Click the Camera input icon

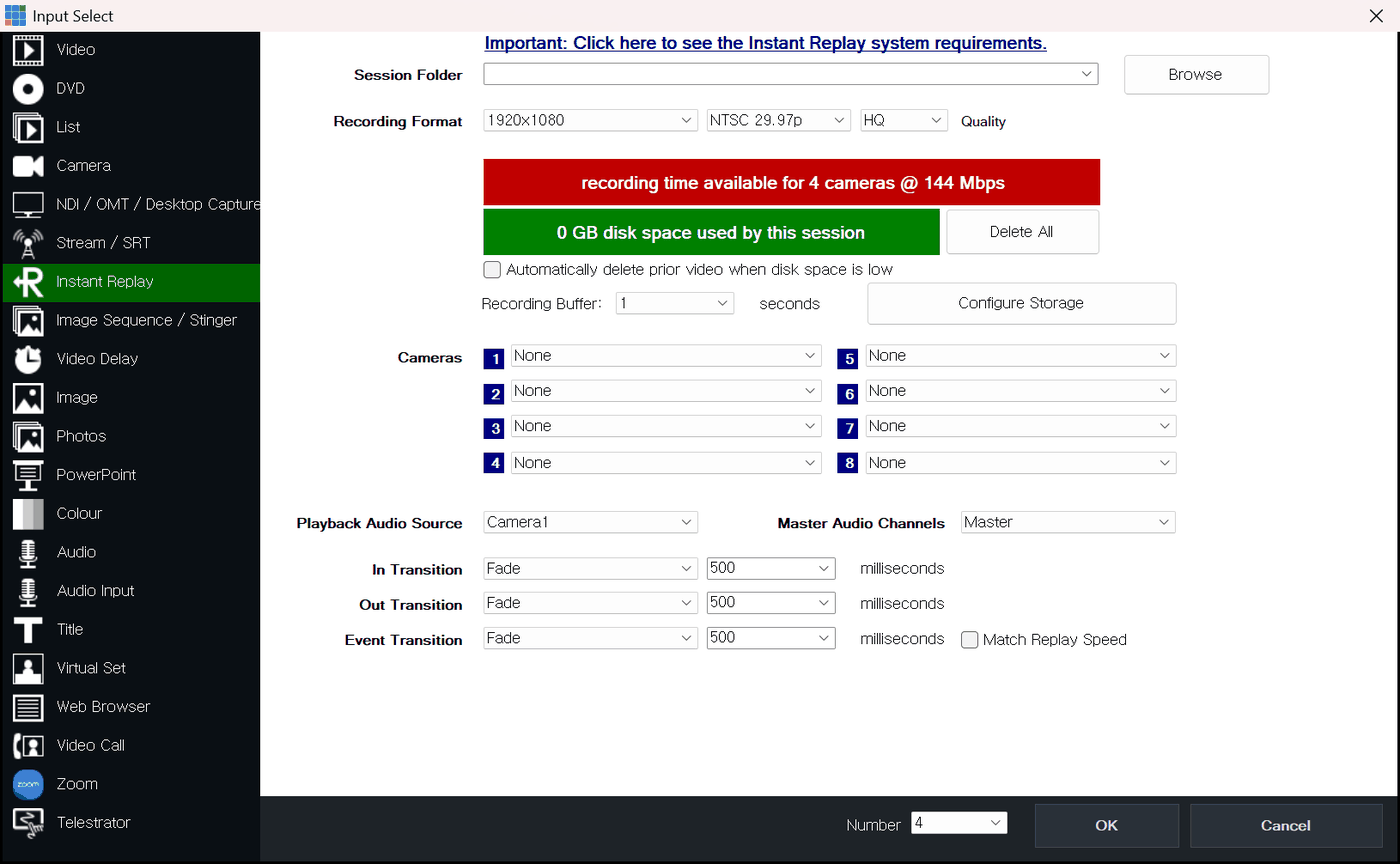[28, 166]
